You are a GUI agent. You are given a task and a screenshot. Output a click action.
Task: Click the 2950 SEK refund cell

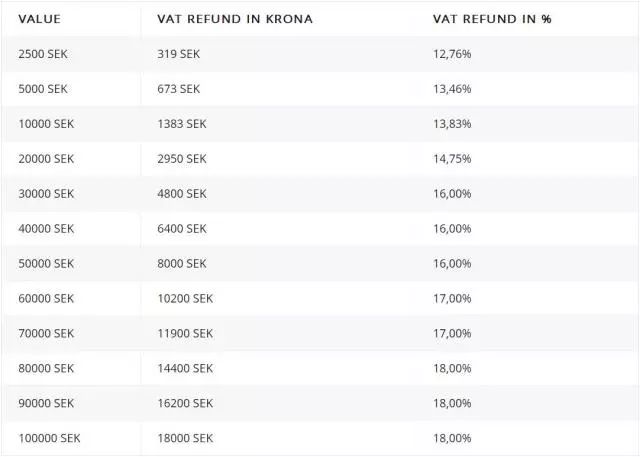click(x=182, y=159)
